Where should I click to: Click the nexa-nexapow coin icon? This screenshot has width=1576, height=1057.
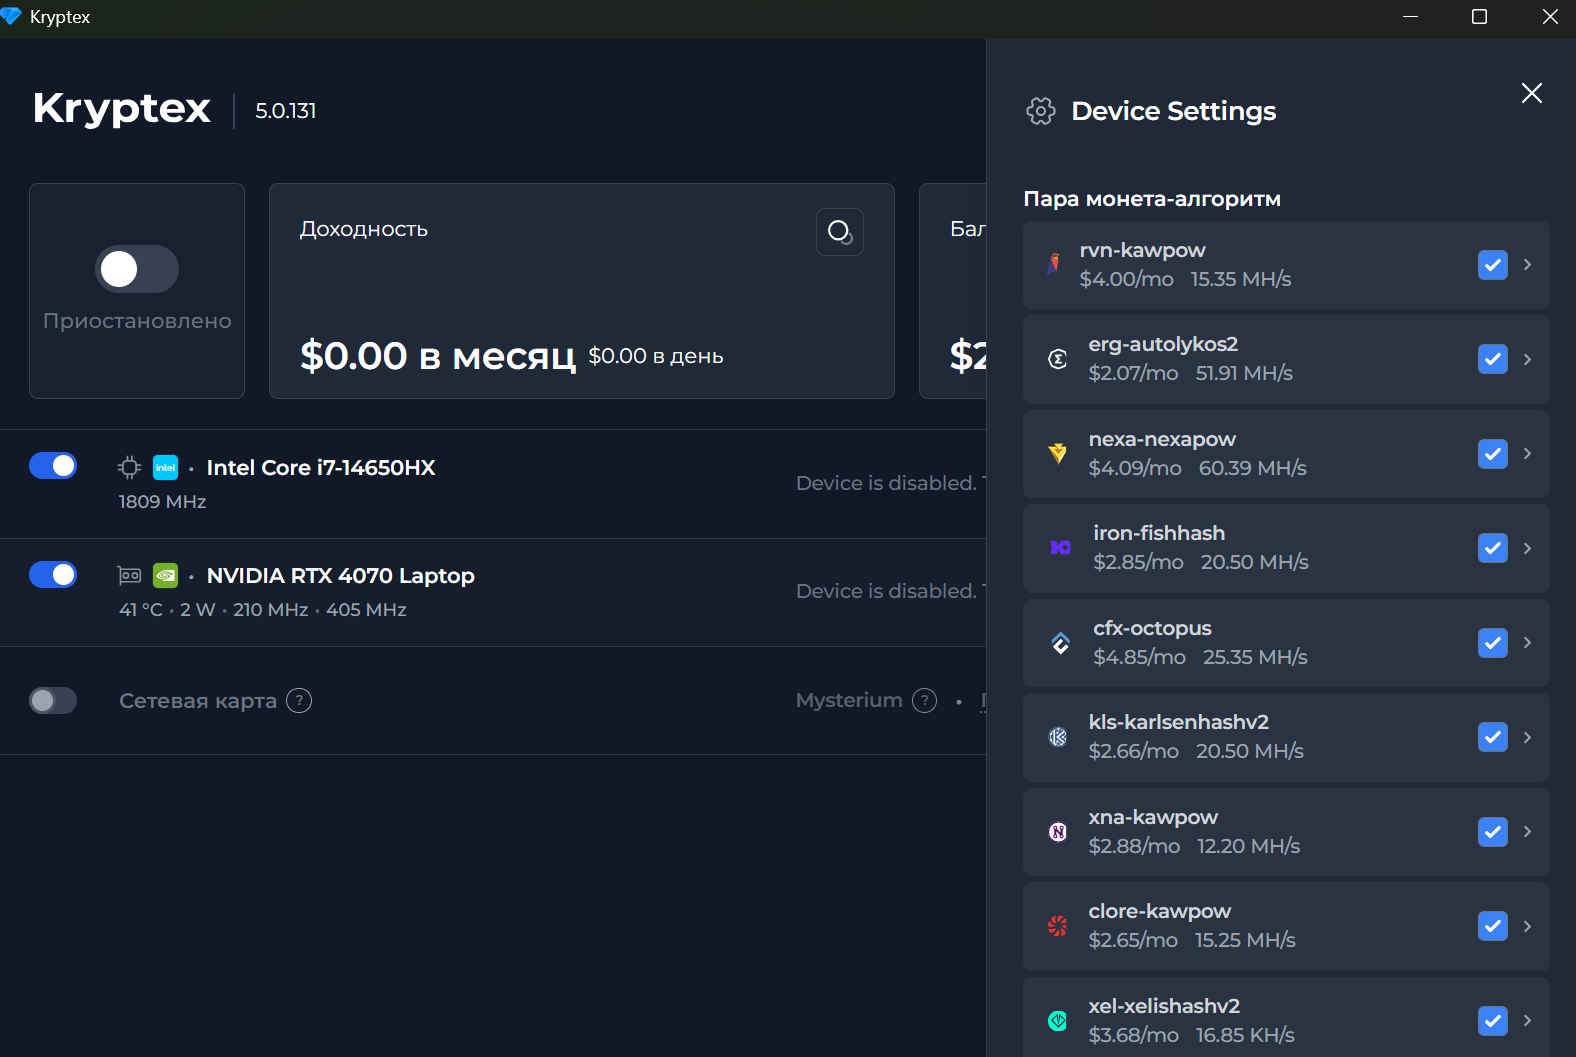coord(1058,453)
